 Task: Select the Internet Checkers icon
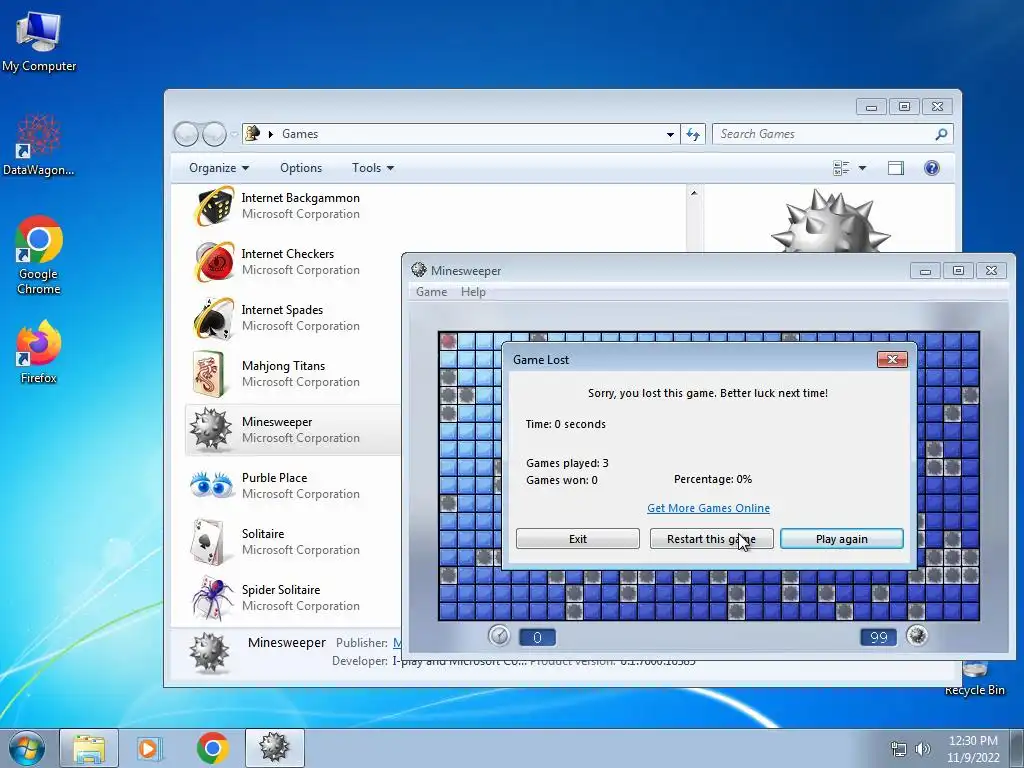click(x=214, y=262)
